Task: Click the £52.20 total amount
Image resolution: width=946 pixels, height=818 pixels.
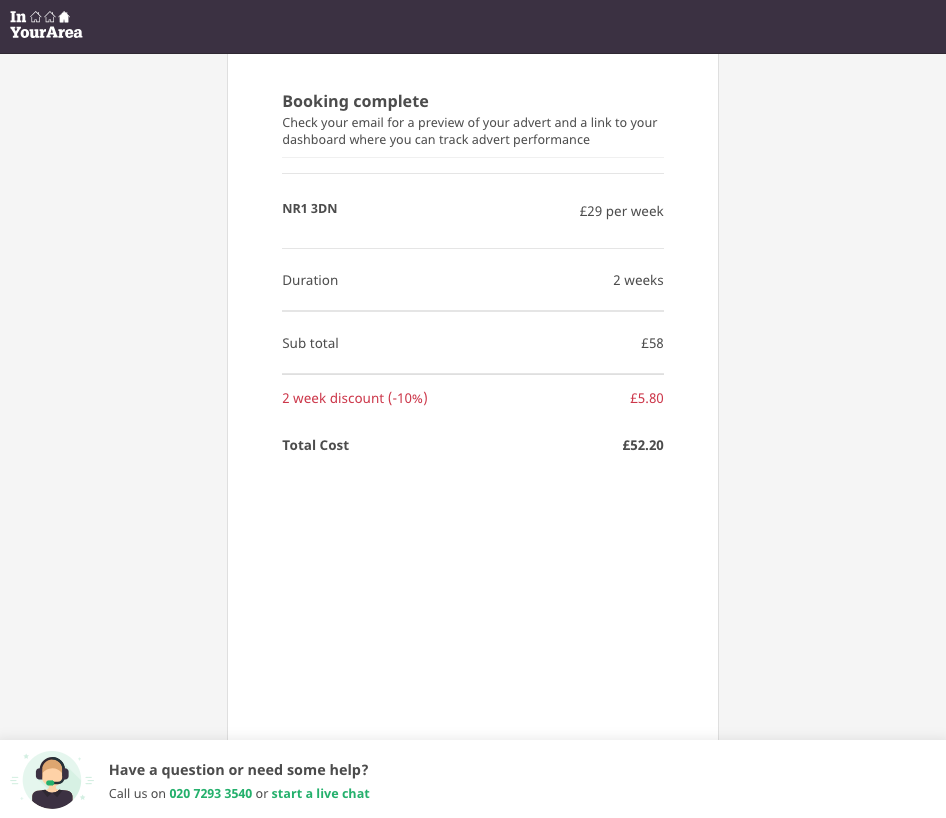Action: 643,445
